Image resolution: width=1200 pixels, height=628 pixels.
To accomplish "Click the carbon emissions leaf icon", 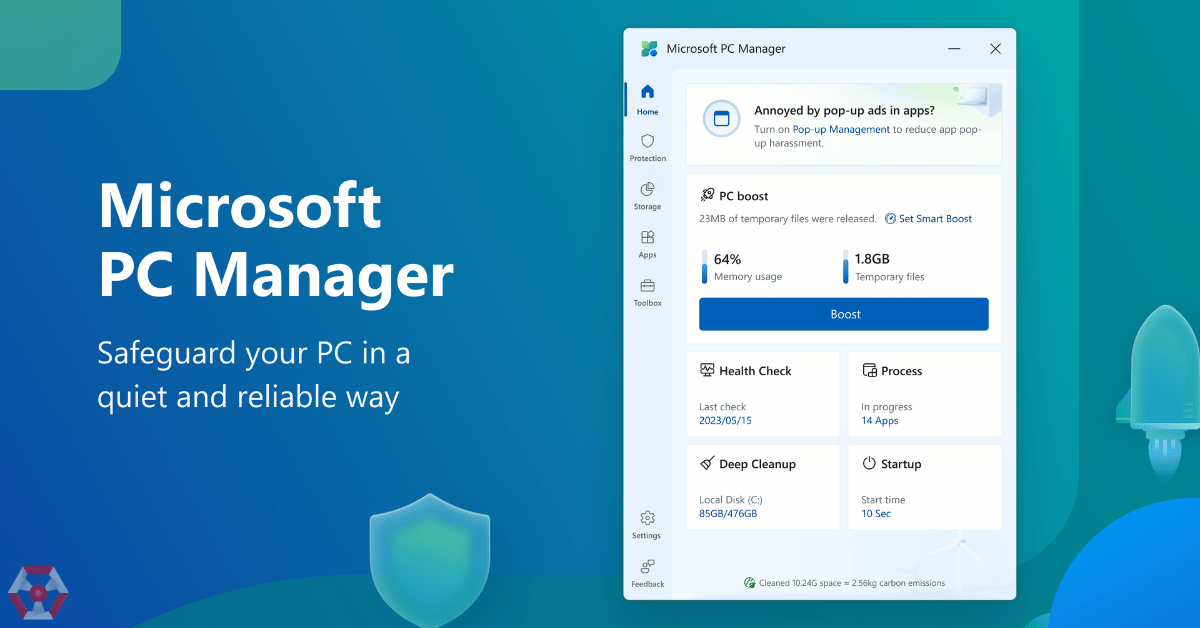I will [x=749, y=583].
